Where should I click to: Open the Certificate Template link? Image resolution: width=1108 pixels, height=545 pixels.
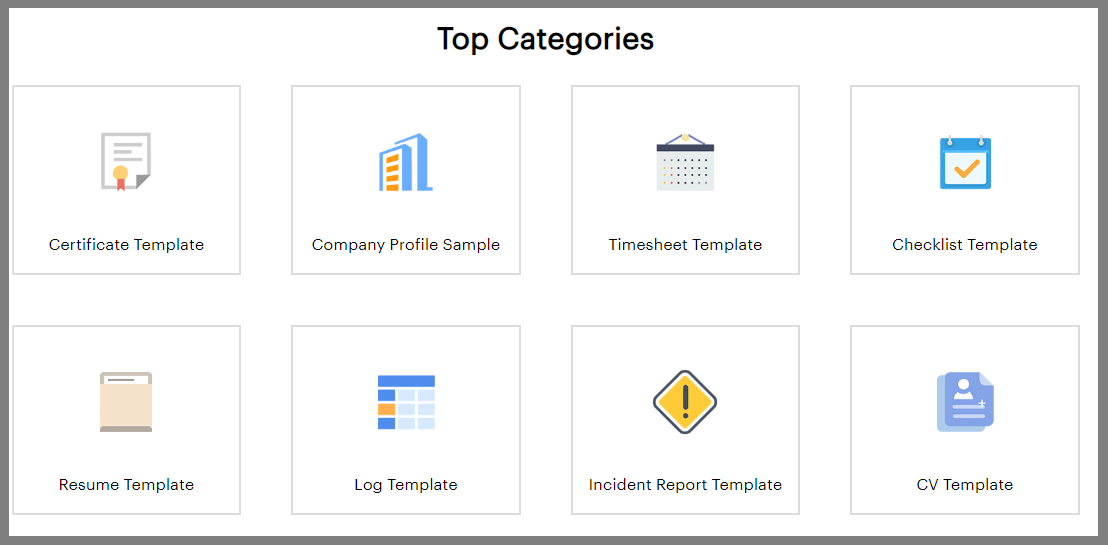tap(126, 245)
